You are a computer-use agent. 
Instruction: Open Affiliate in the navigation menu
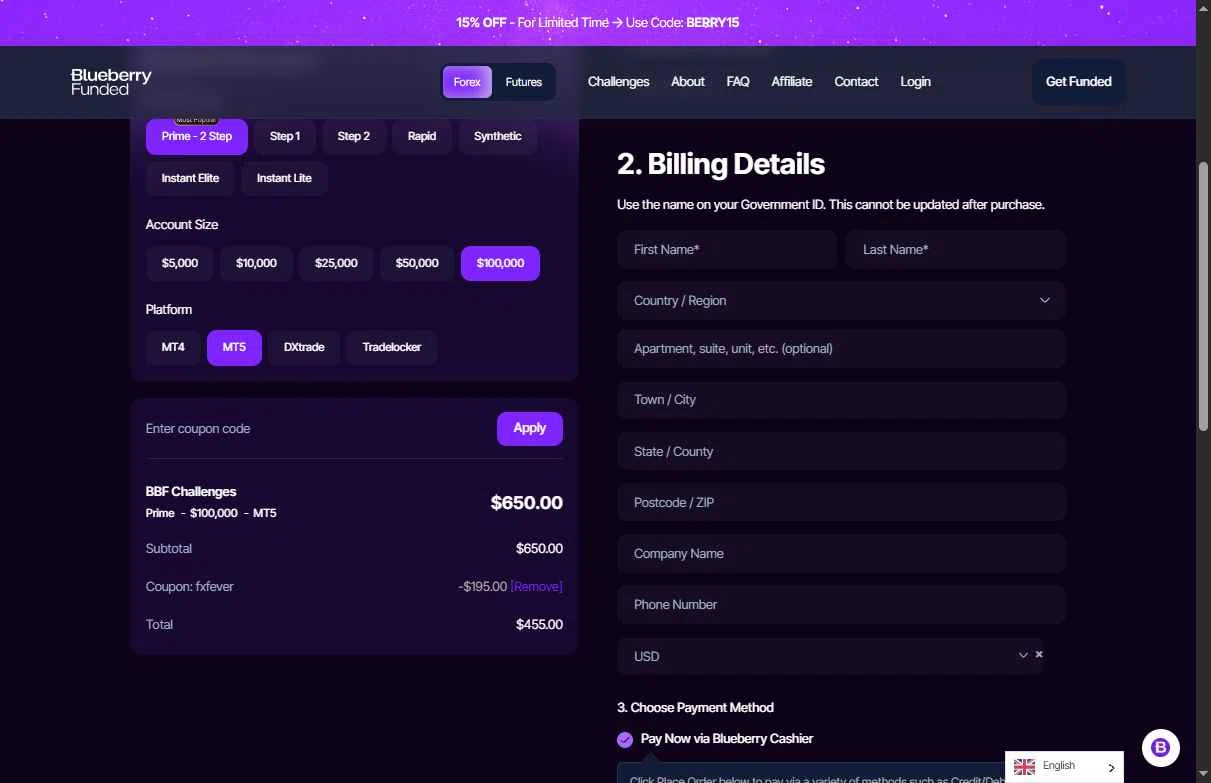(792, 82)
